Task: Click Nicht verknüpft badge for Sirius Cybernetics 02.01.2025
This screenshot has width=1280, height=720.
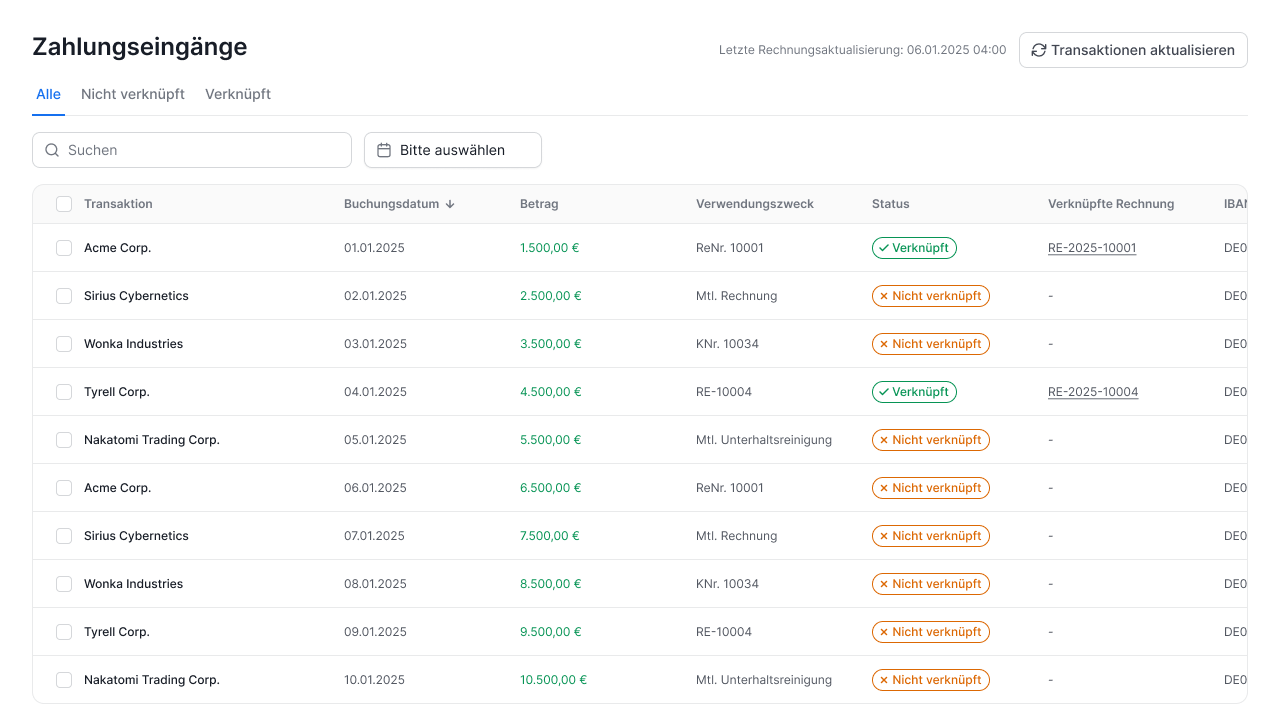Action: [930, 296]
